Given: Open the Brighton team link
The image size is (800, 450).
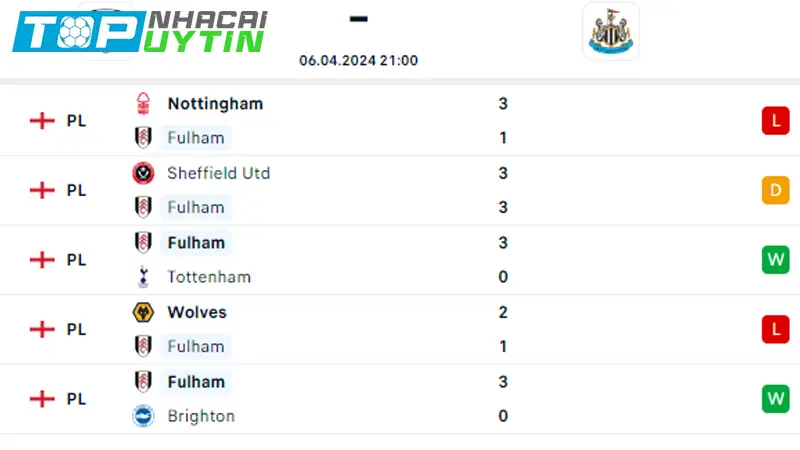Looking at the screenshot, I should [201, 416].
